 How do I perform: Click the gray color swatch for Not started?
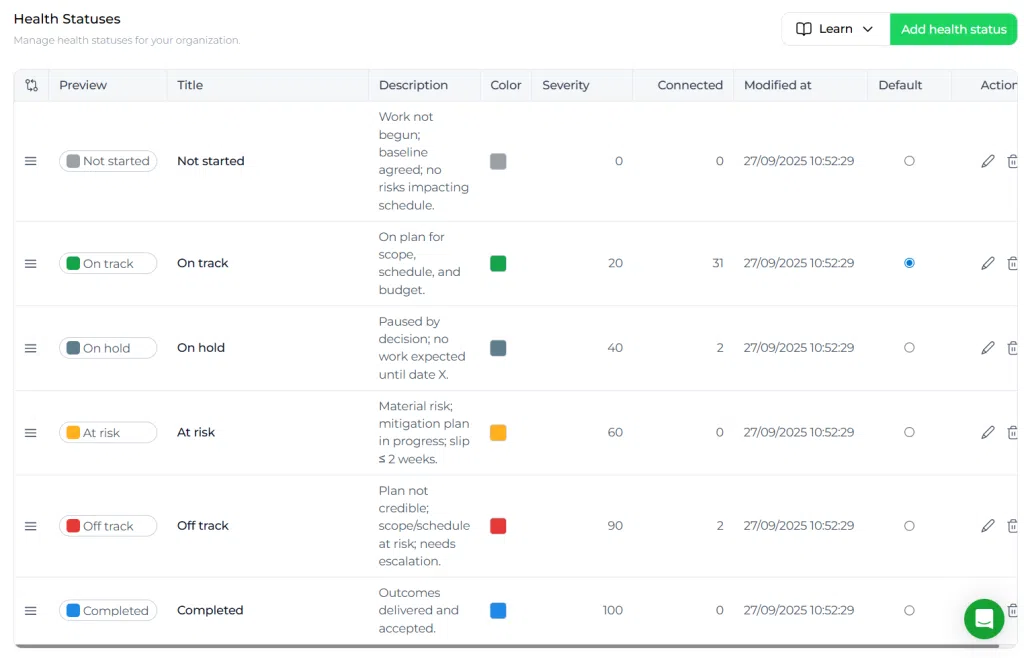click(498, 161)
